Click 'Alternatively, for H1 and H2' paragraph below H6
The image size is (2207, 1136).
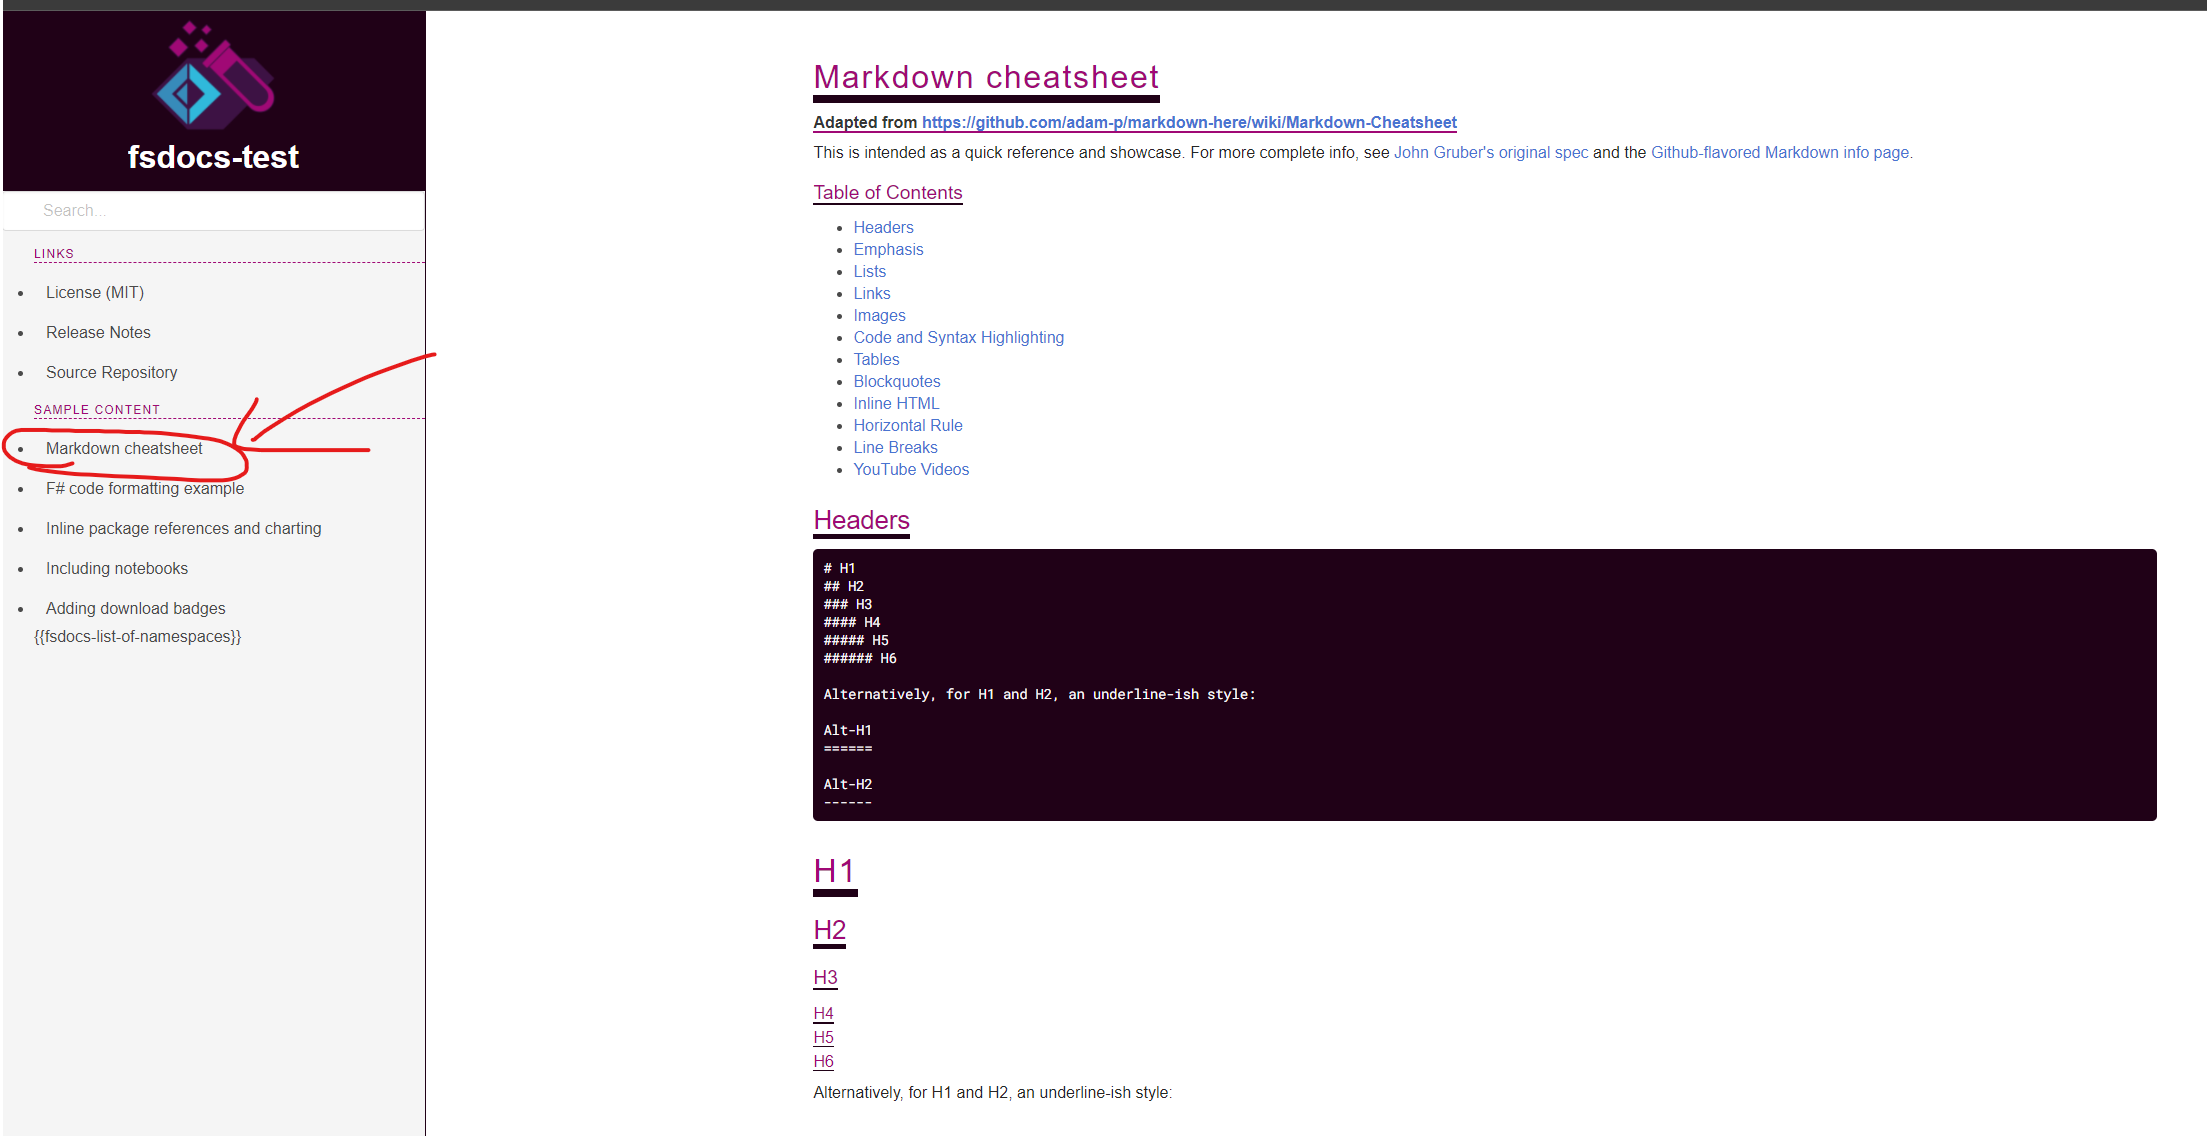click(x=992, y=1092)
